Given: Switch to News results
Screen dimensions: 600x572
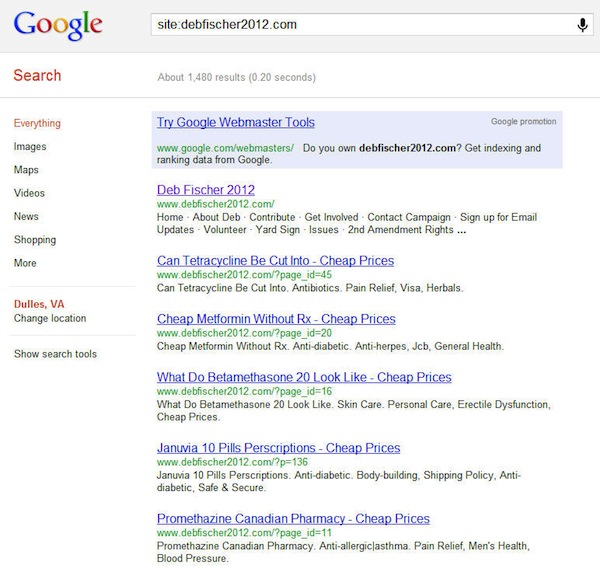Looking at the screenshot, I should (x=26, y=216).
